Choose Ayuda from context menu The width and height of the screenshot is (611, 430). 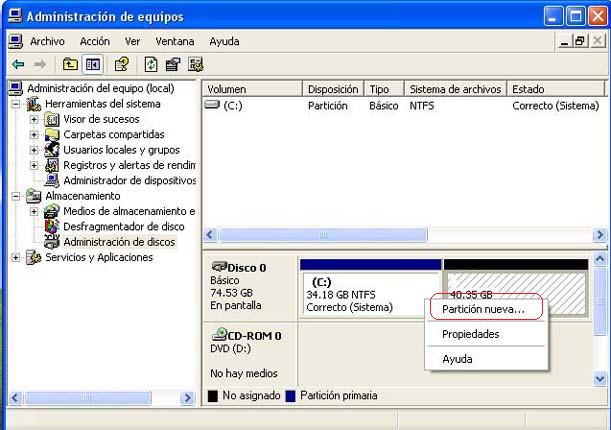click(x=486, y=359)
